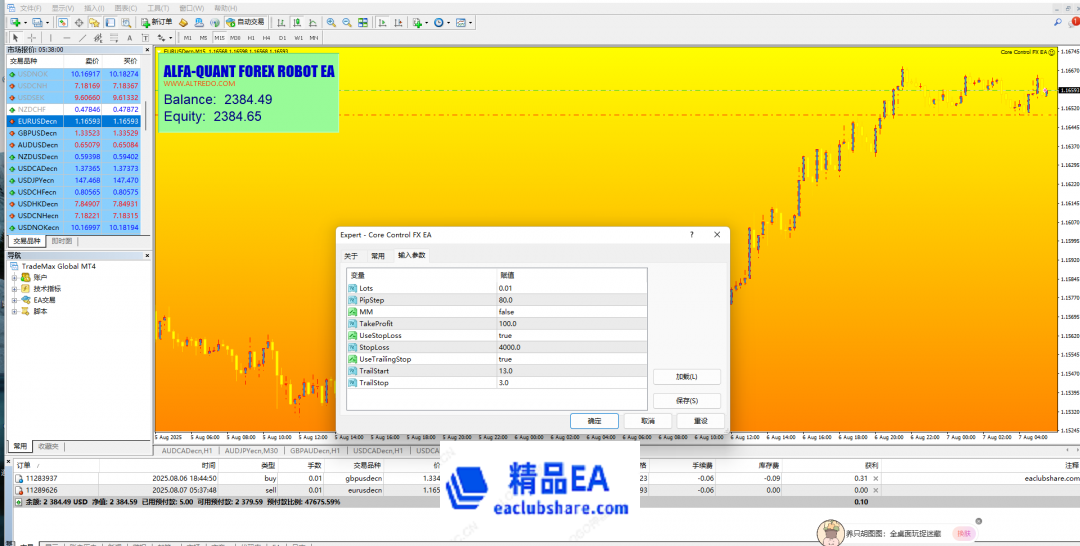Switch chart to candlestick icon
Screen dimensions: 1080x546
click(297, 22)
